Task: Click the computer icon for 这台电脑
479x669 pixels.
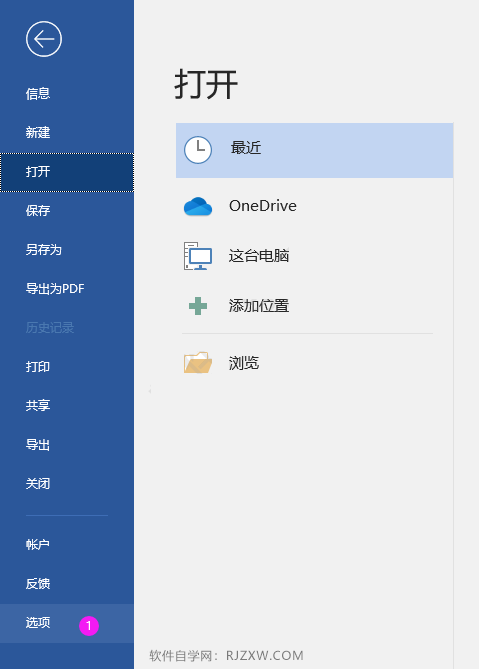Action: [198, 256]
